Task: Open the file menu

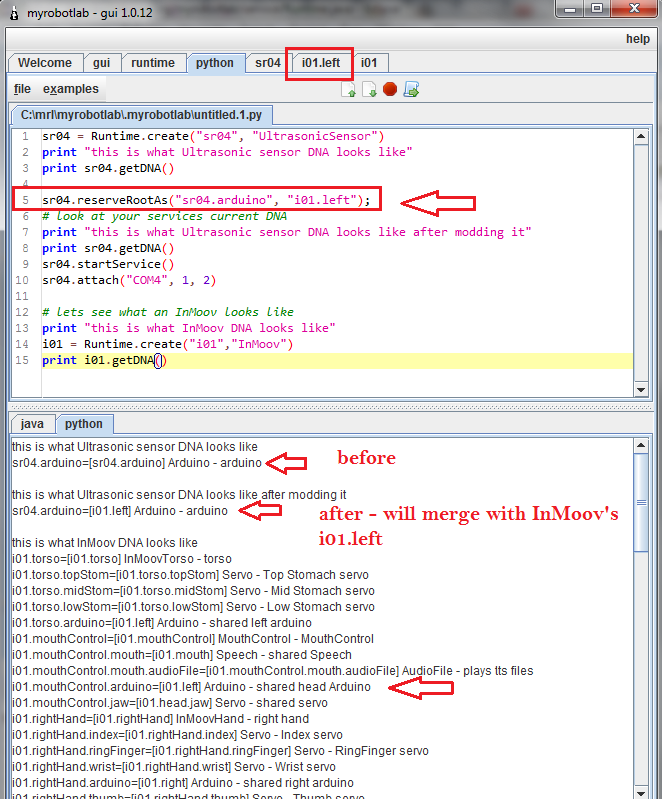Action: [x=22, y=89]
